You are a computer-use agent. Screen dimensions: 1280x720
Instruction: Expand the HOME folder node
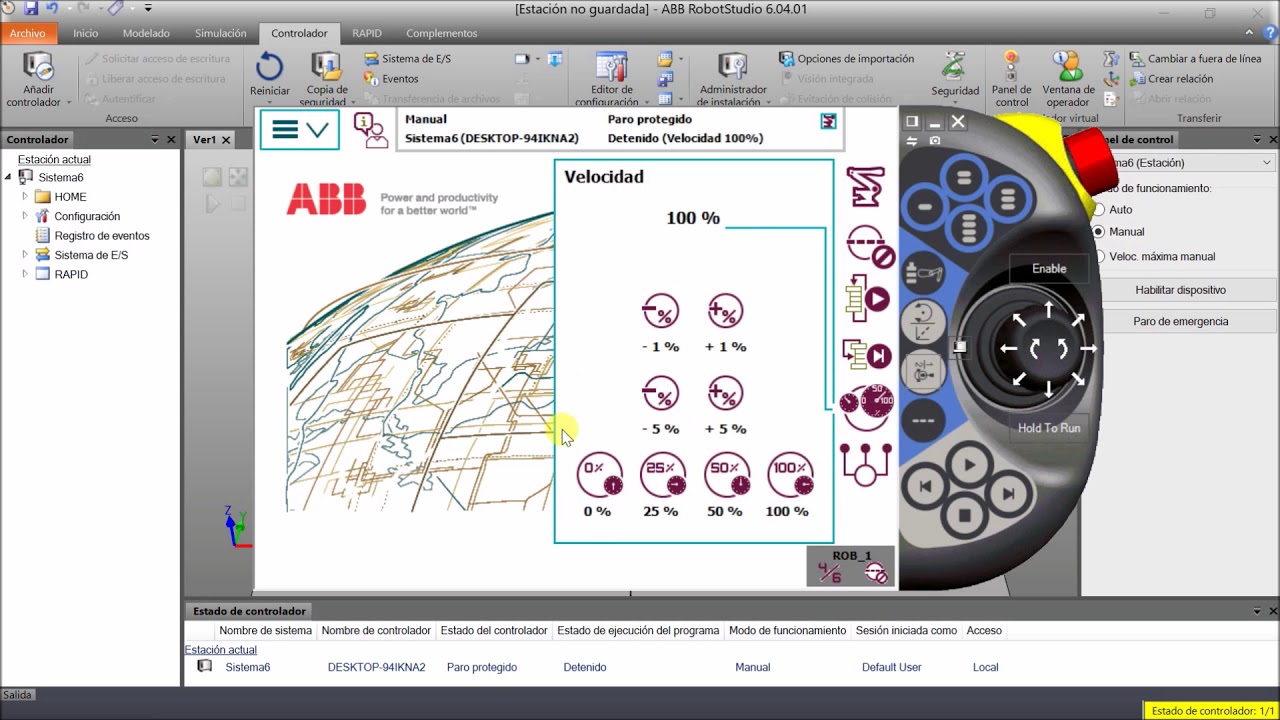click(x=25, y=197)
